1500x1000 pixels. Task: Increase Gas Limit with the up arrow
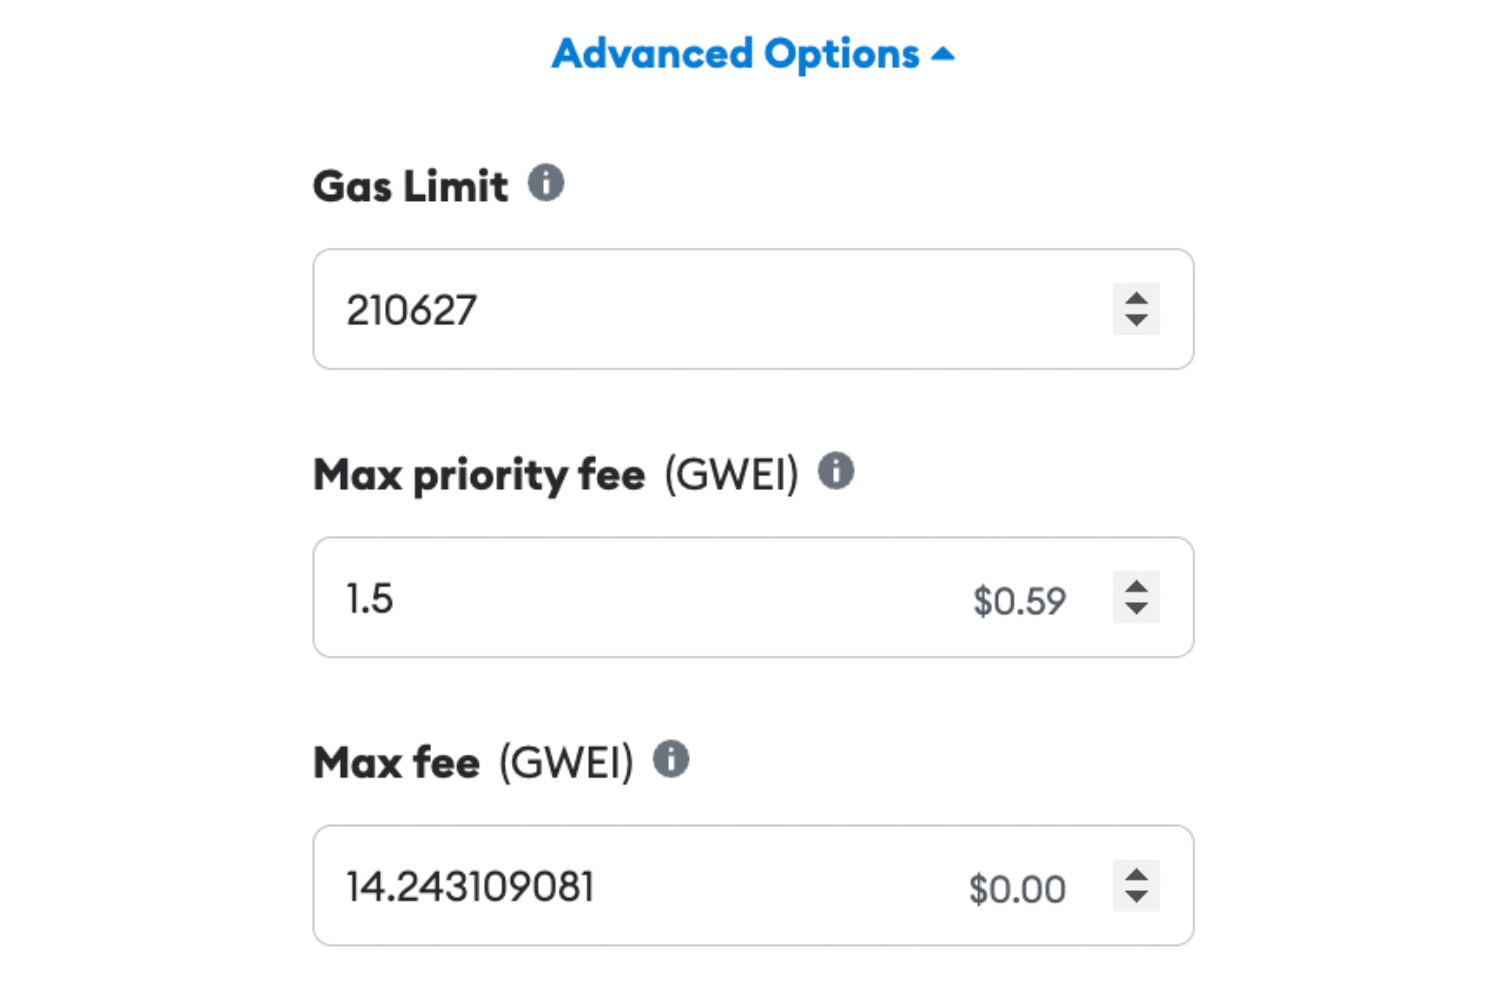point(1136,297)
